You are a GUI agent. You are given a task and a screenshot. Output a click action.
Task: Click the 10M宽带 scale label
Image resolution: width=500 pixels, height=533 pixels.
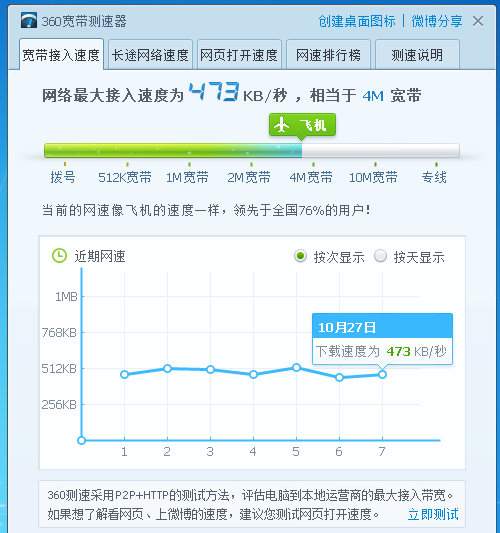[x=373, y=177]
